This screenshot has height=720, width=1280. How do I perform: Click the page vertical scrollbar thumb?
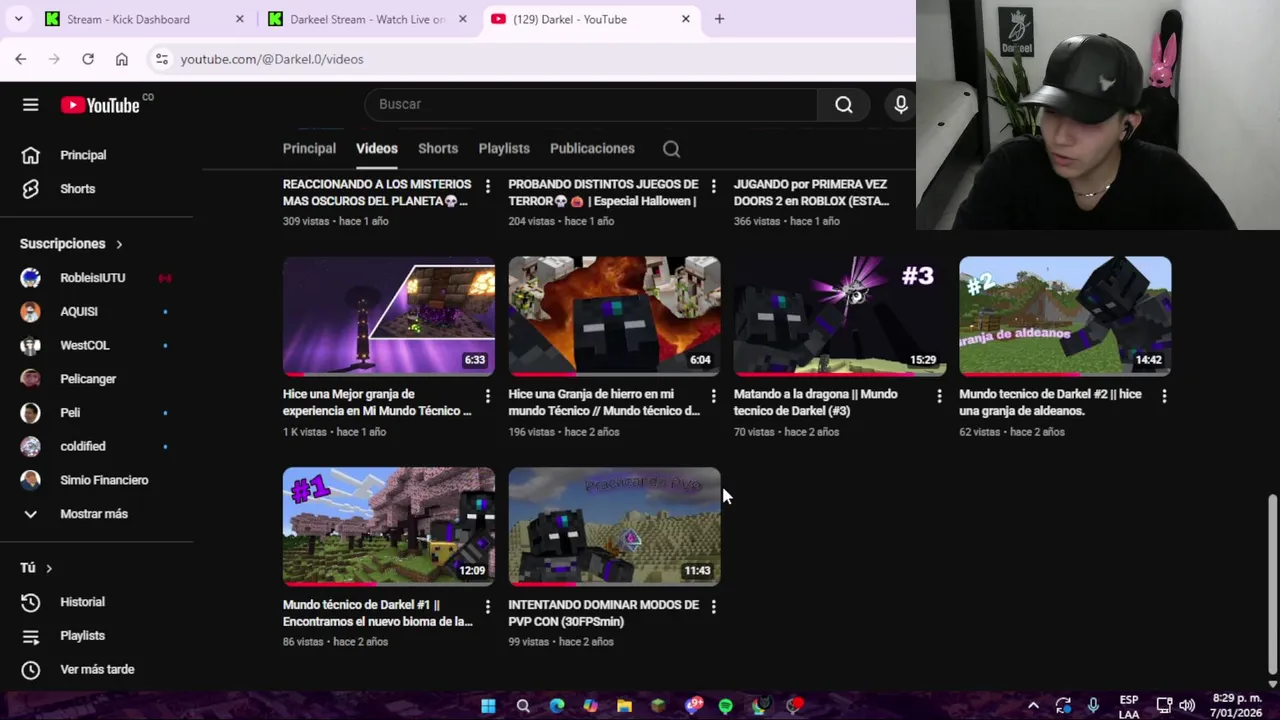tap(1272, 583)
